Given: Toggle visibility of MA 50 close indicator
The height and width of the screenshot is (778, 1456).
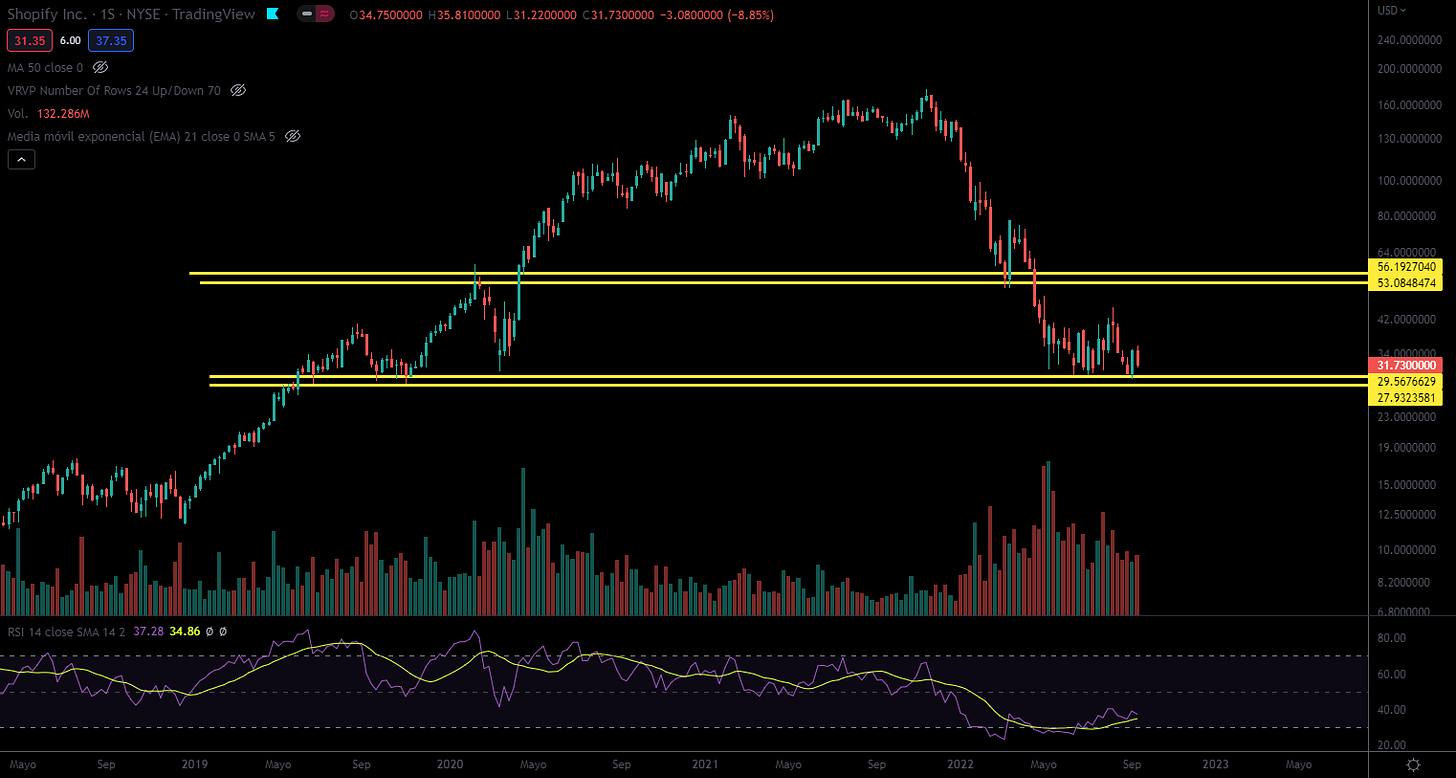Looking at the screenshot, I should point(100,67).
